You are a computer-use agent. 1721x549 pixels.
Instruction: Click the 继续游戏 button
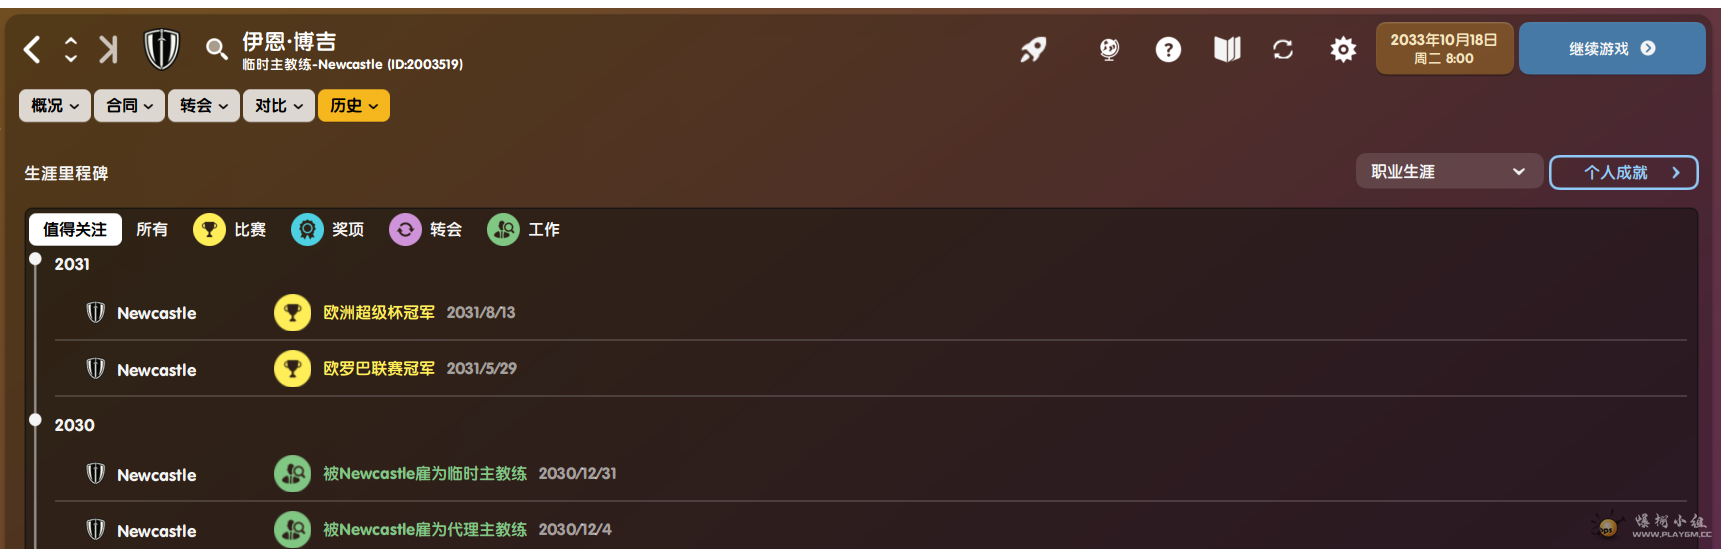[x=1611, y=49]
